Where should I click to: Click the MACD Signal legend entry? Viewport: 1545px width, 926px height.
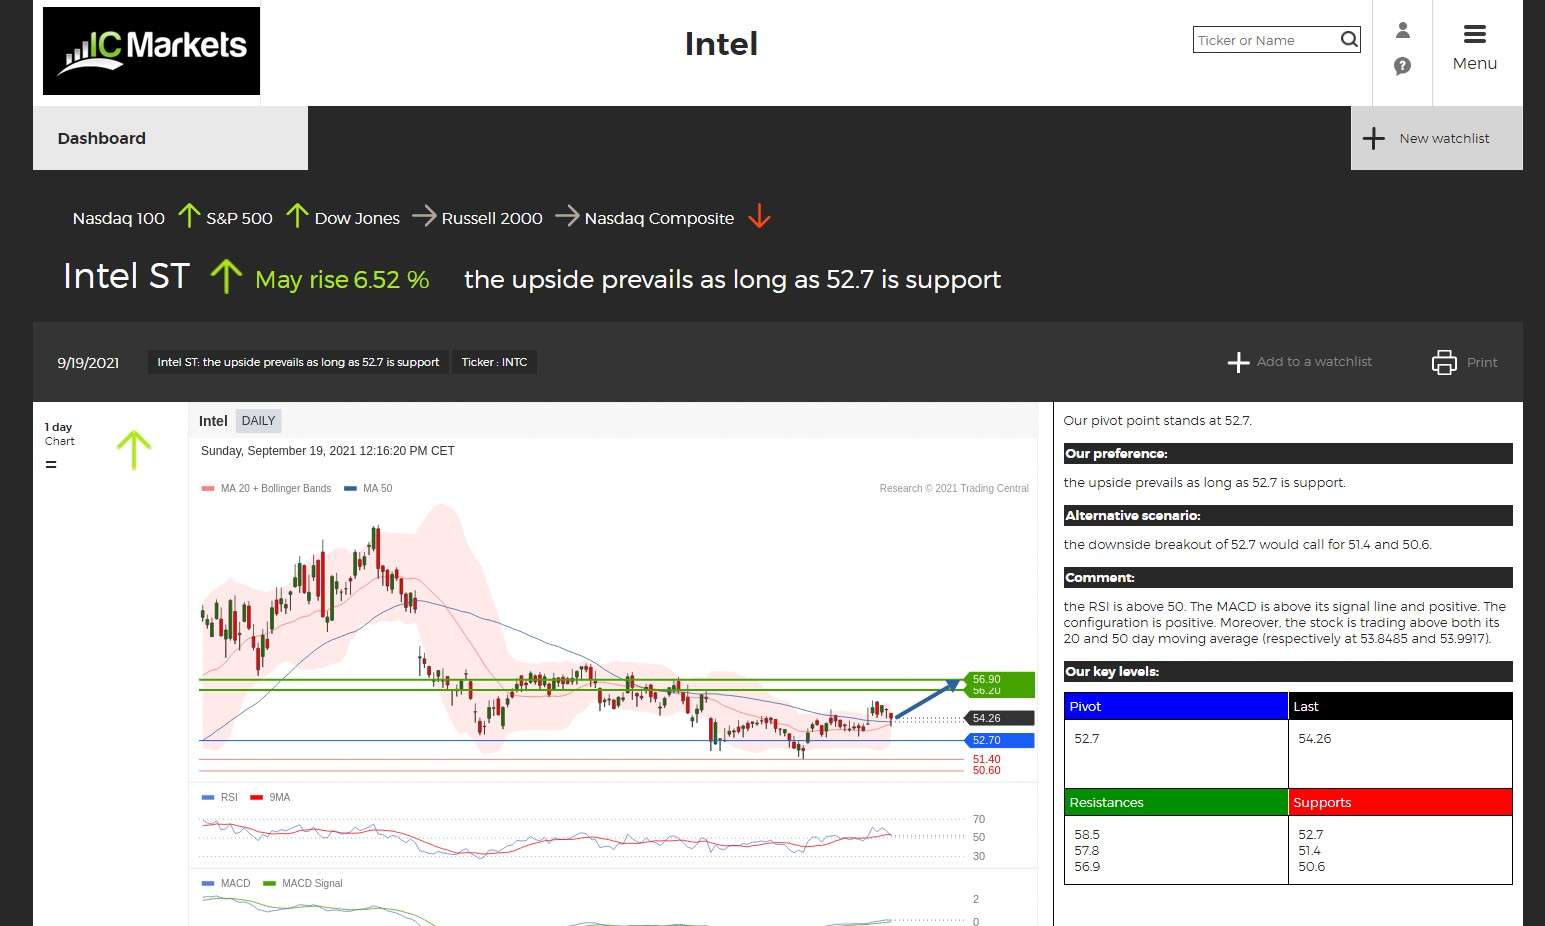click(303, 883)
